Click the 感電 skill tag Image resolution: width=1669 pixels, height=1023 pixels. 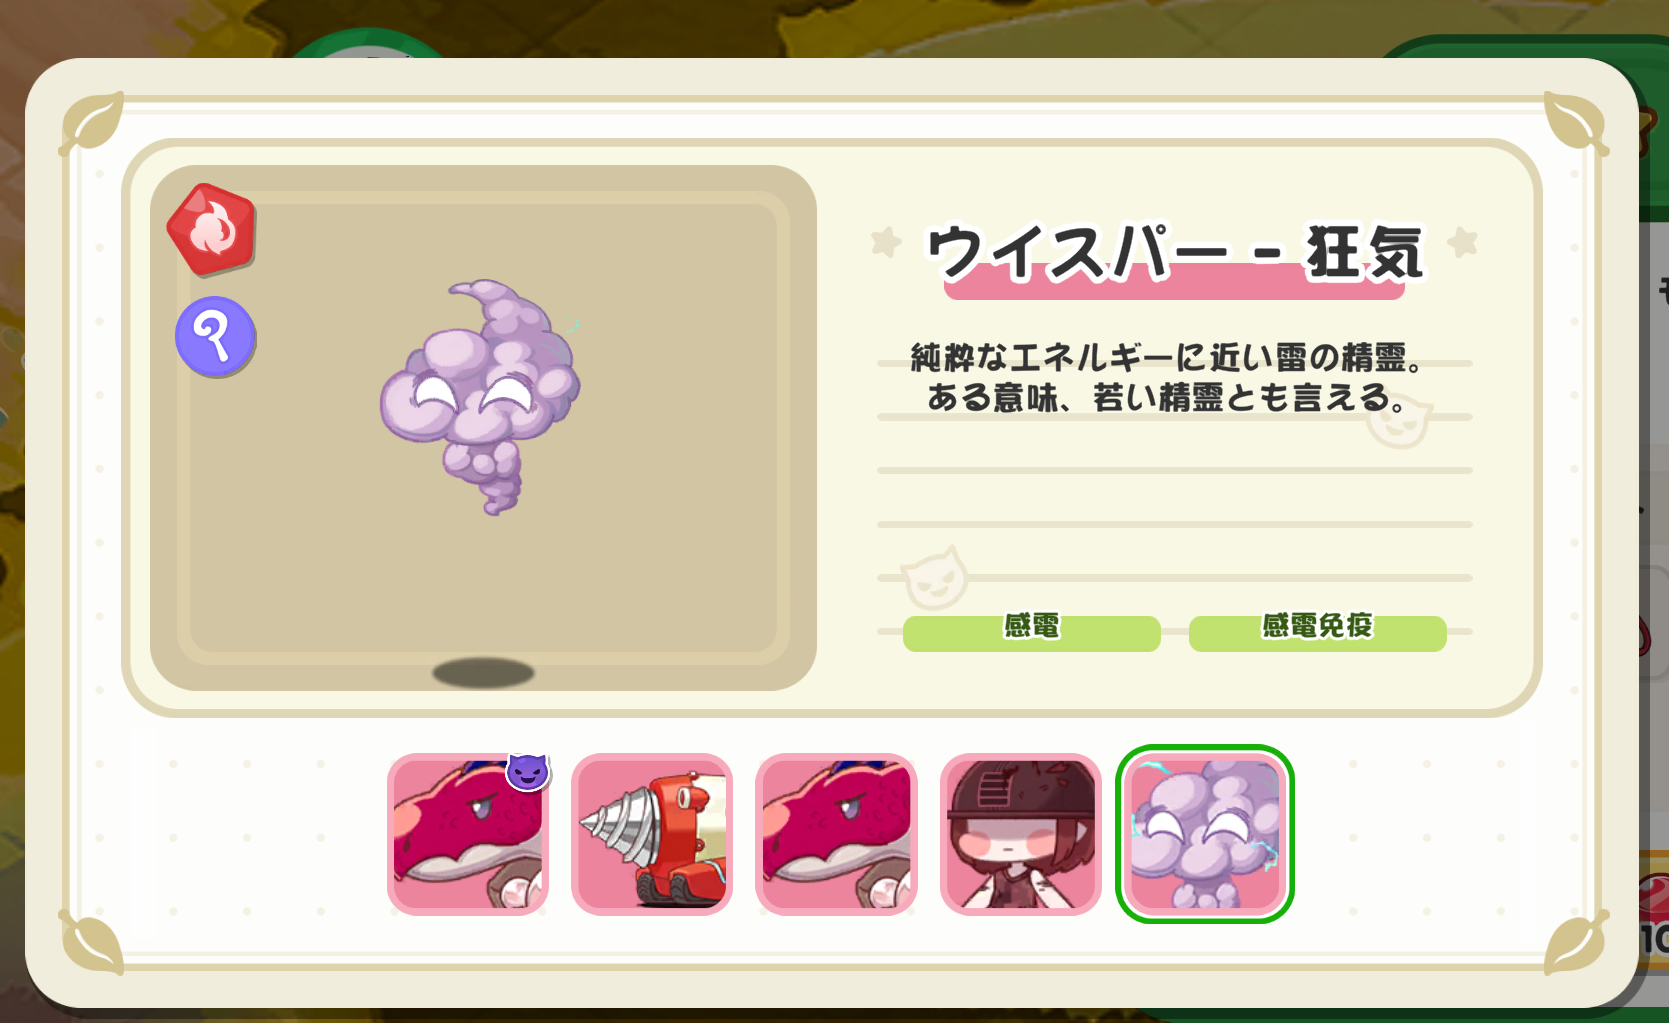point(1032,633)
